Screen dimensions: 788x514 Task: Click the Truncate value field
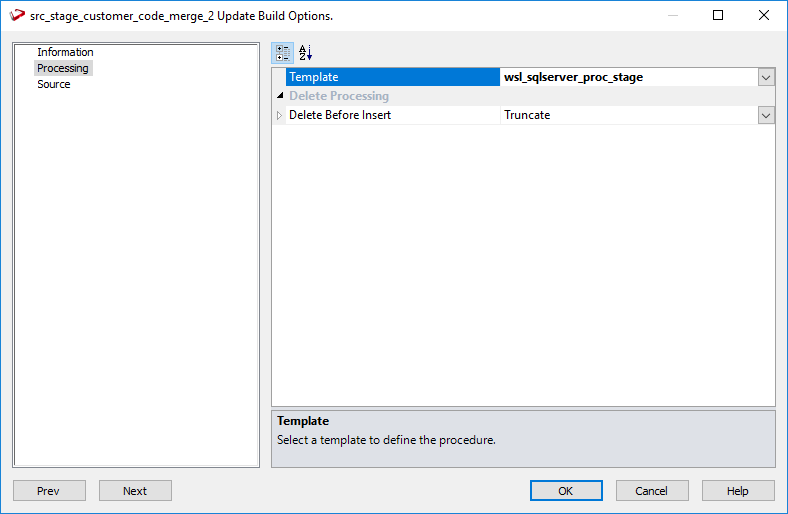click(x=527, y=115)
